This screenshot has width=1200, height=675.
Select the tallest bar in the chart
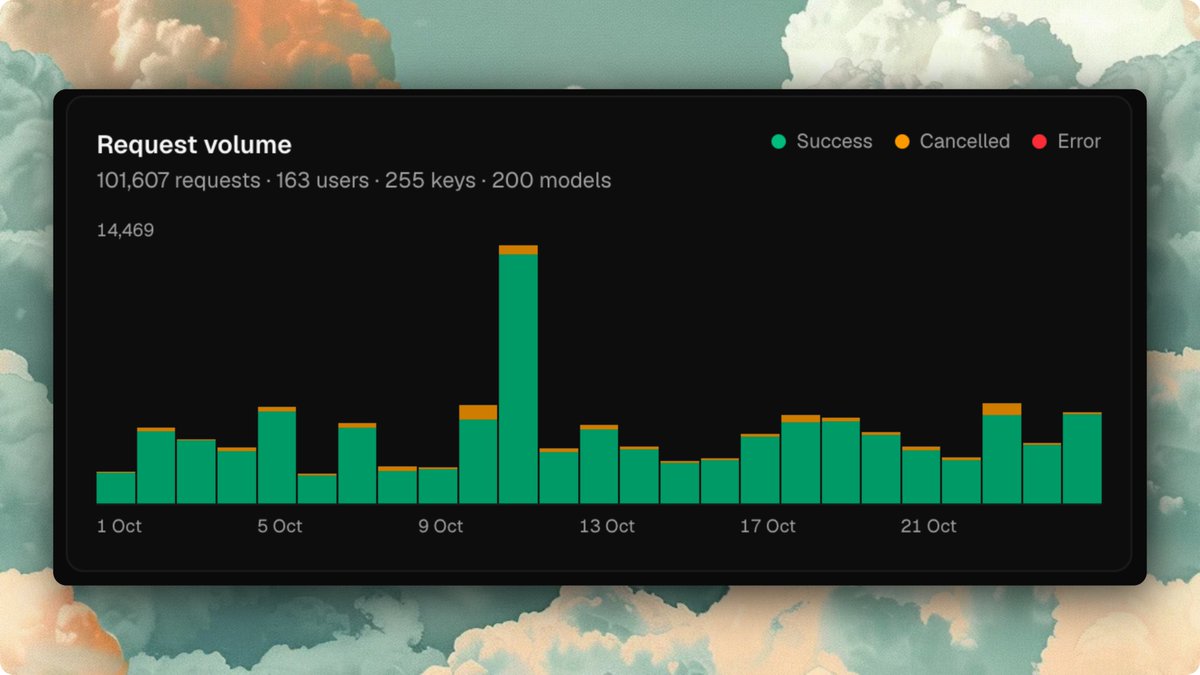[518, 374]
